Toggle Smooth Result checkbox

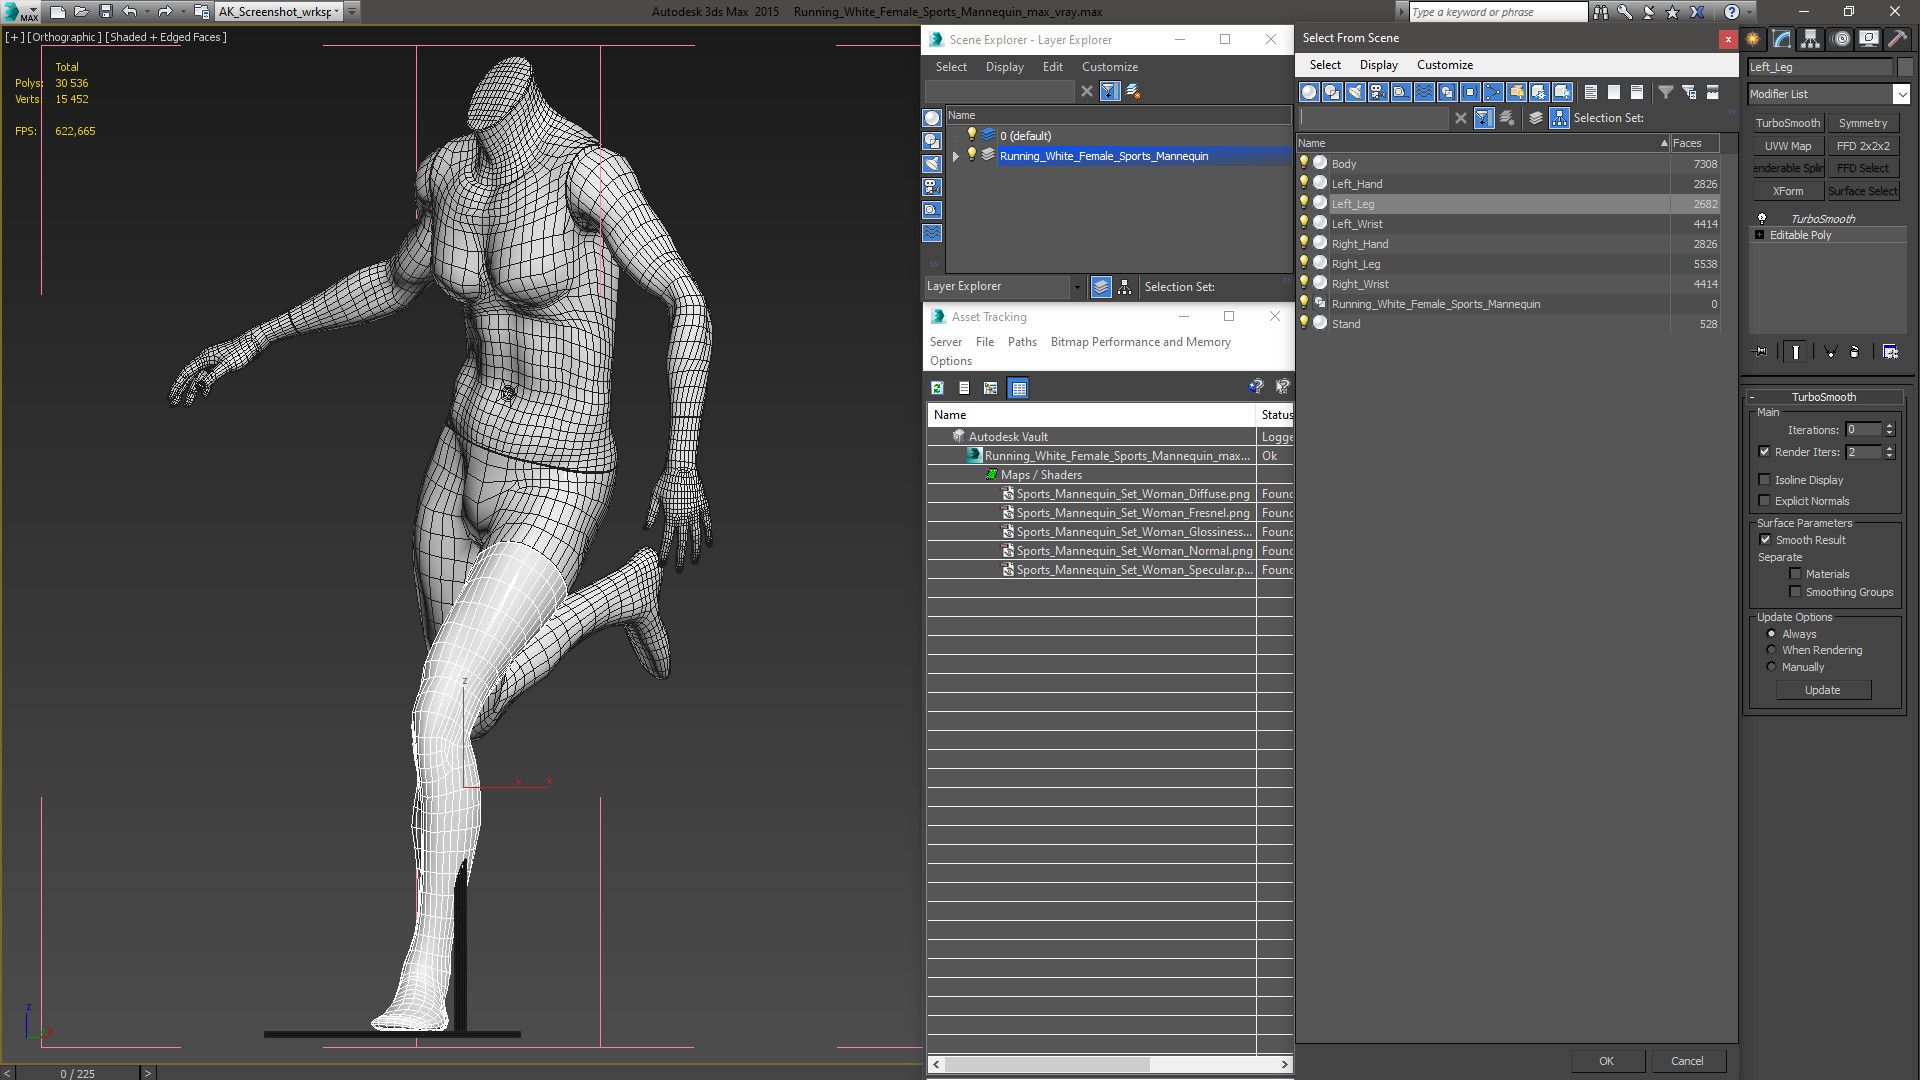(x=1765, y=540)
